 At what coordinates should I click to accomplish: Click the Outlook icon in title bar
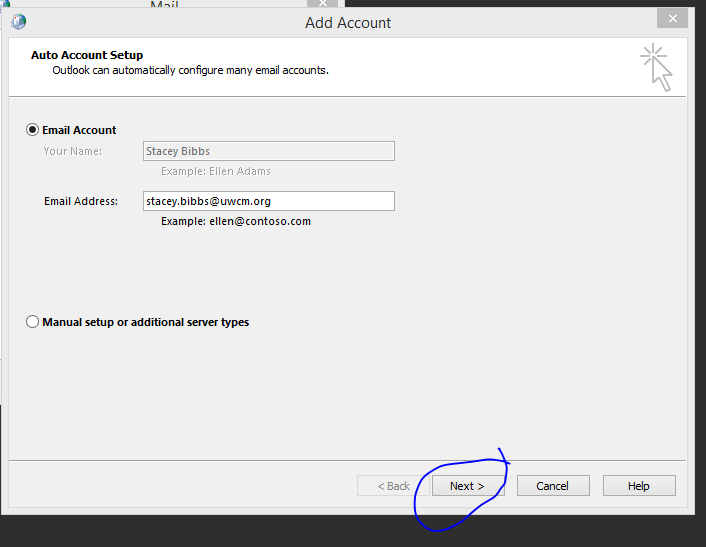[18, 21]
